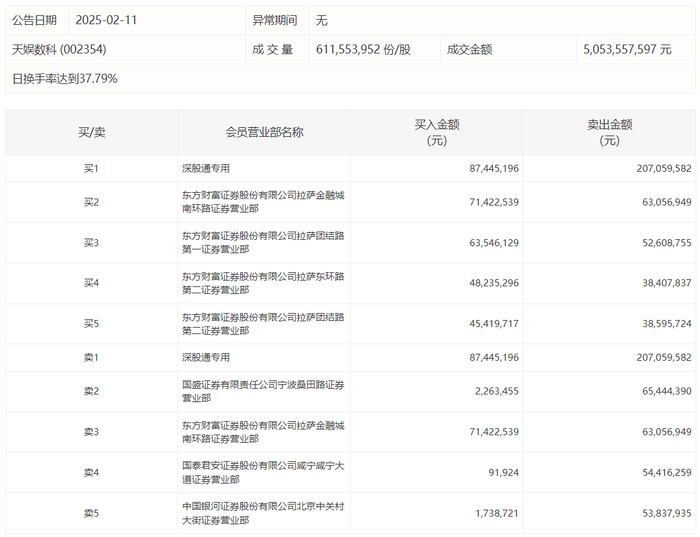The height and width of the screenshot is (537, 700).
Task: Select buy amount 71,422,539 in 买2 row
Action: coord(494,202)
